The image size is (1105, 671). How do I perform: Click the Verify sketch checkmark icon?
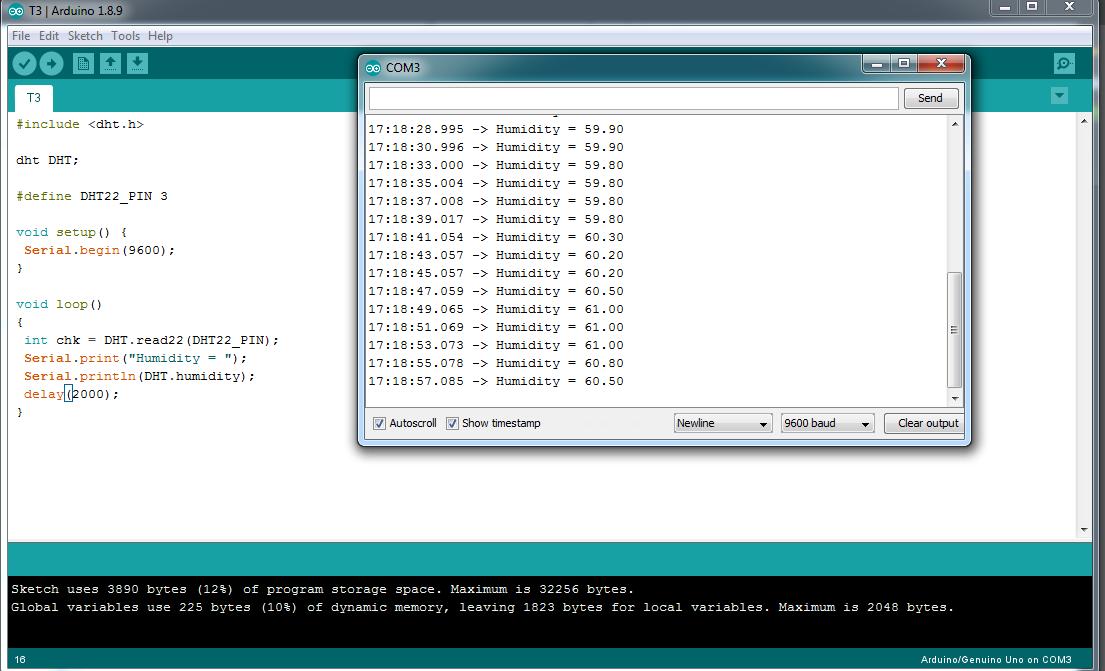24,64
